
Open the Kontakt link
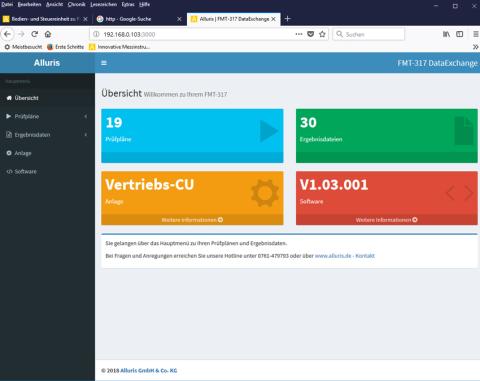point(365,256)
